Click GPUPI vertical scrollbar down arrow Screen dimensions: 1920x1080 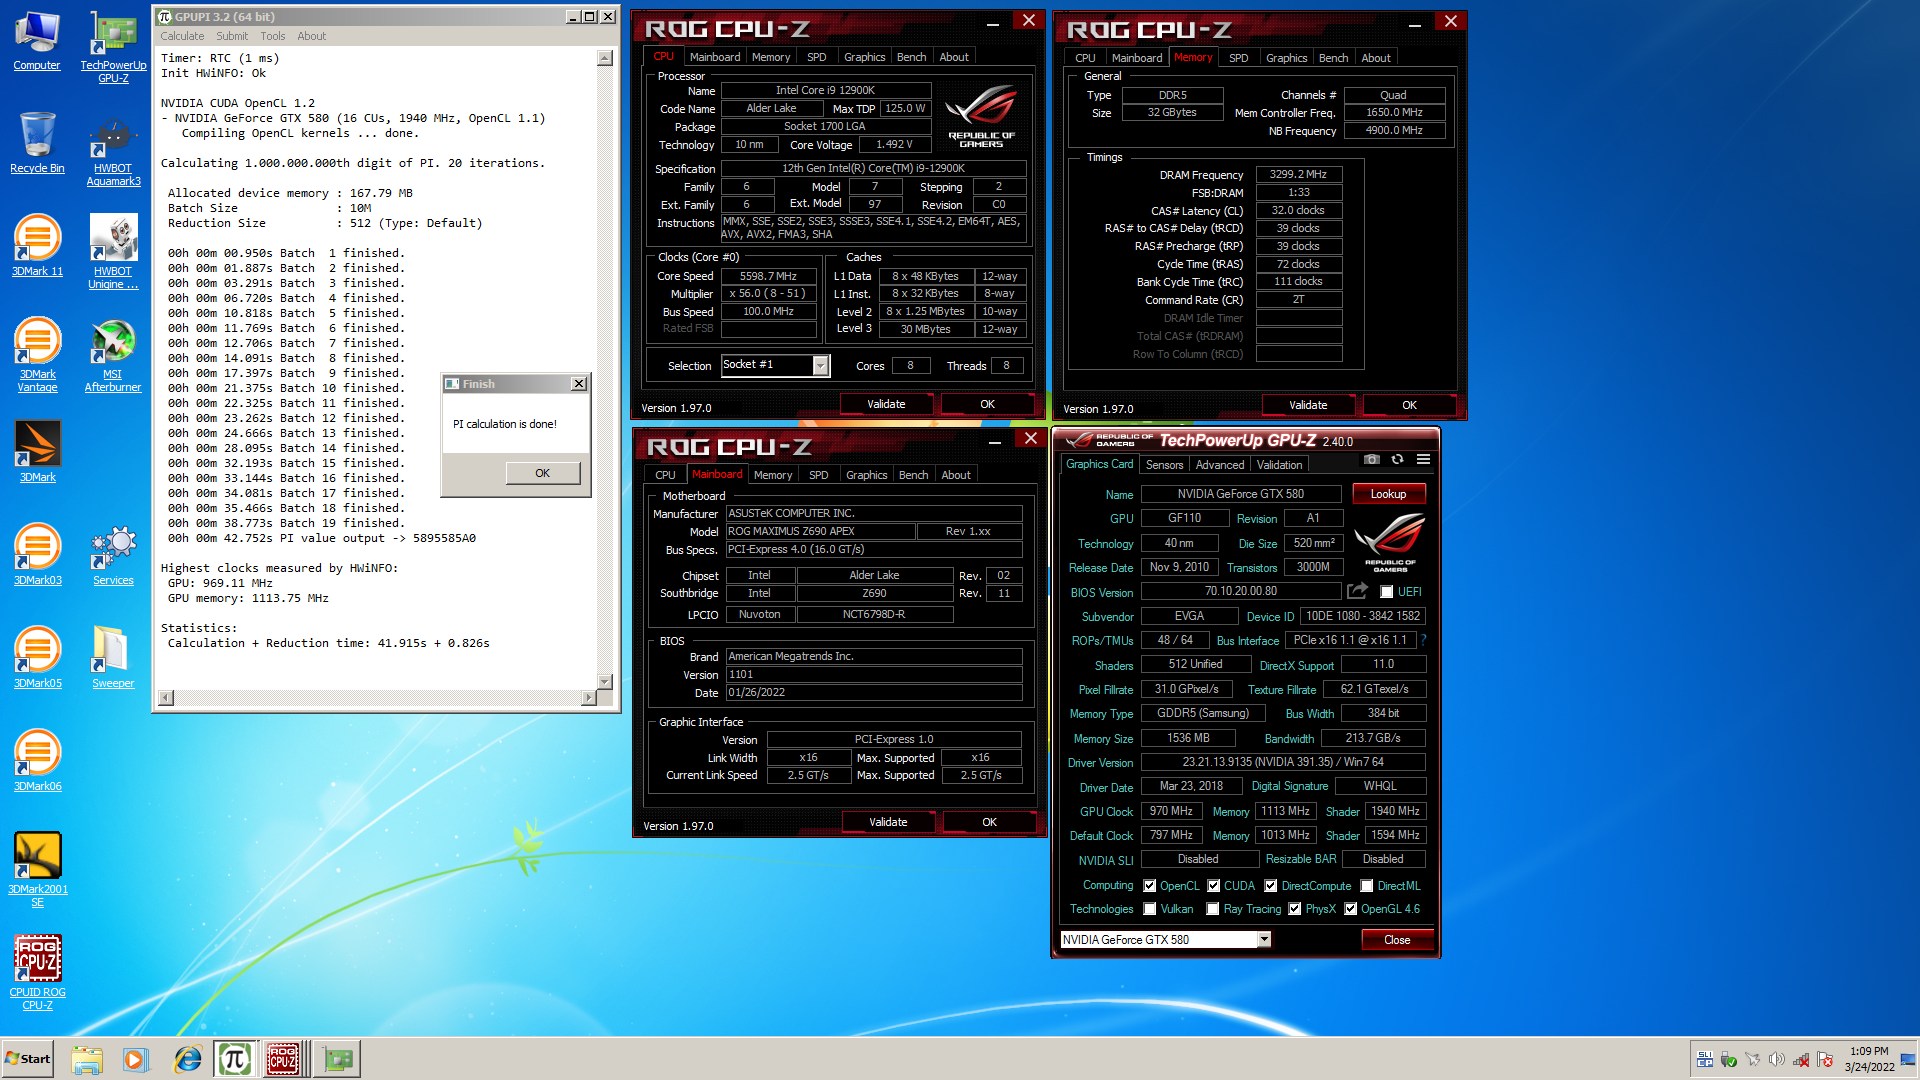pyautogui.click(x=604, y=681)
